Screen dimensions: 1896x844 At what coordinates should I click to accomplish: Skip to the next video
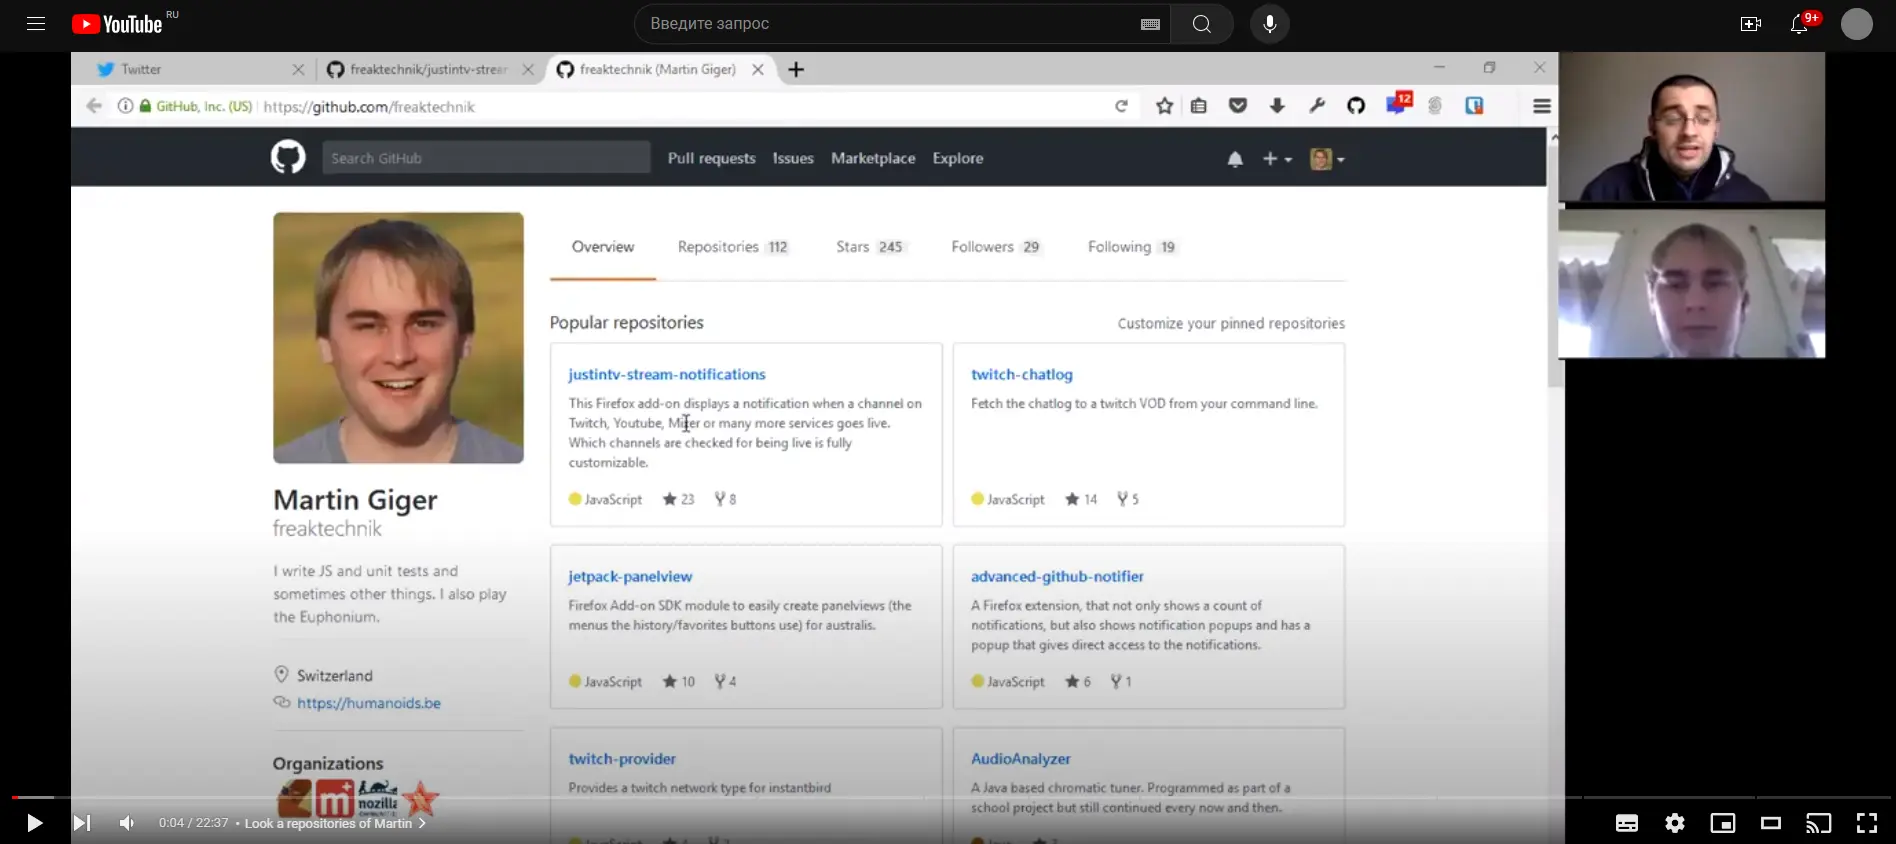(82, 823)
